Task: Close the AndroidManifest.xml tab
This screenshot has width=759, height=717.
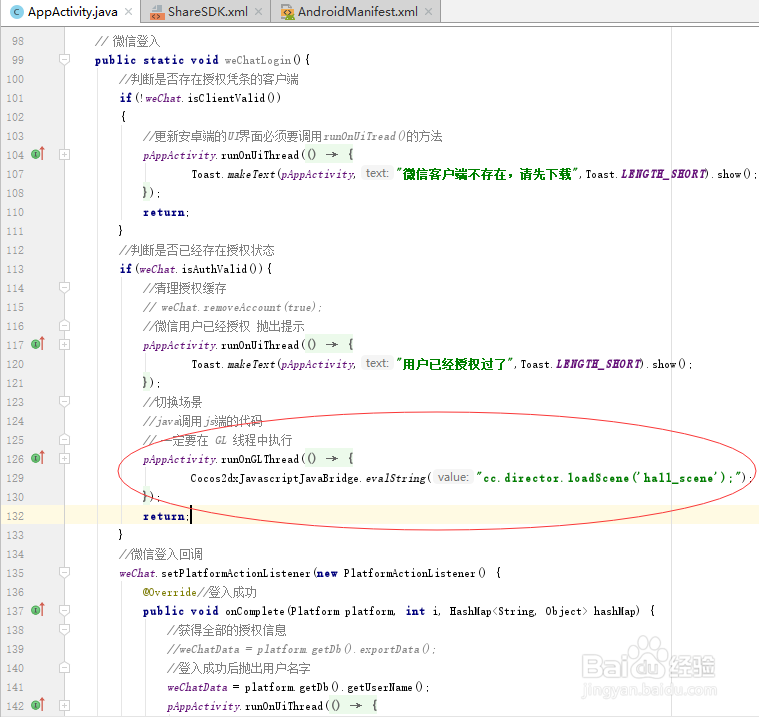Action: click(428, 12)
